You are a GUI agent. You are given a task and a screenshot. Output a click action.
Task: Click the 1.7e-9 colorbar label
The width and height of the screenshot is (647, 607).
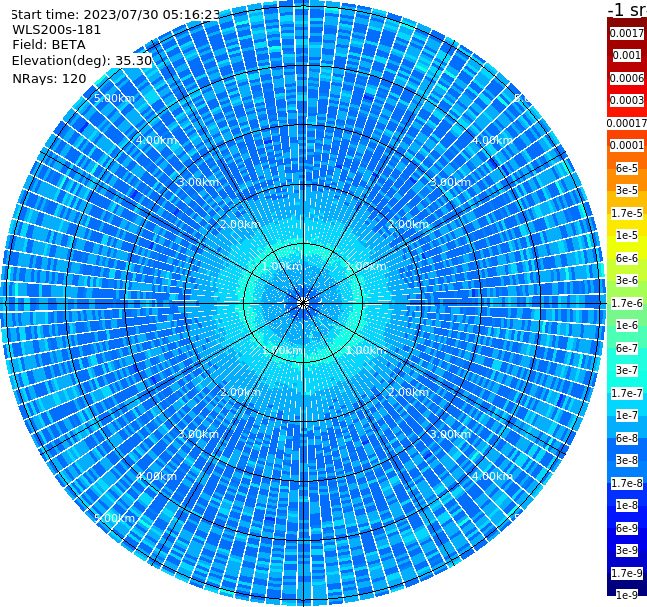coord(627,573)
